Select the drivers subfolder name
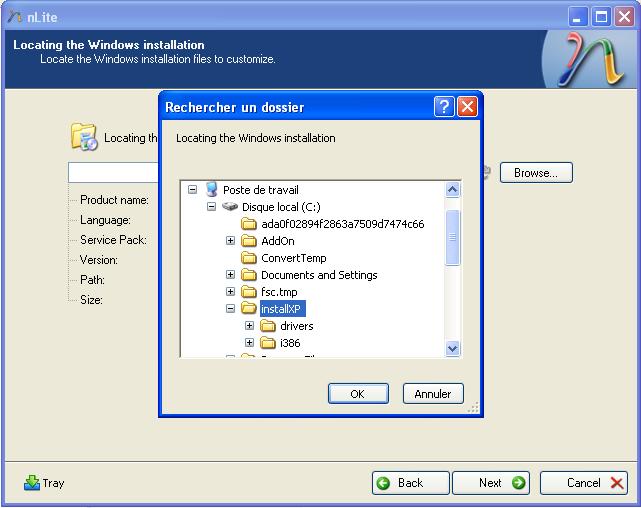This screenshot has width=641, height=508. (x=297, y=326)
